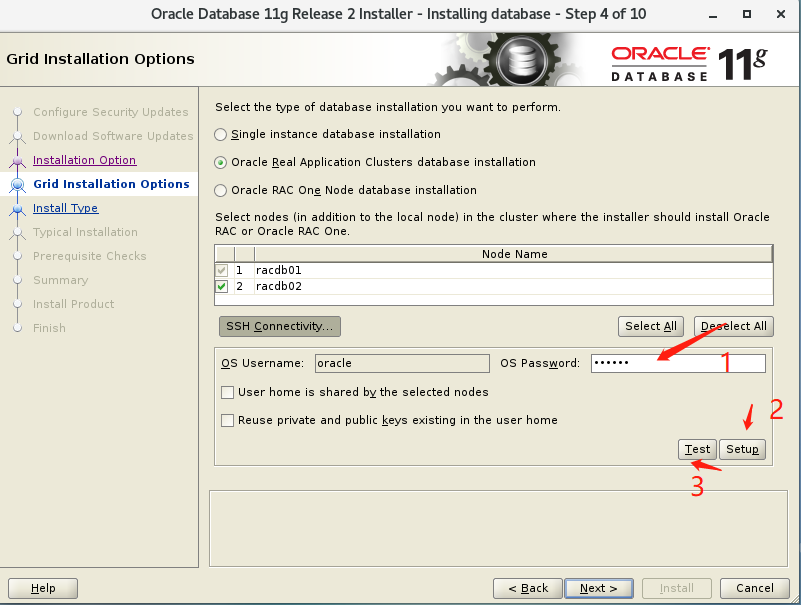Click the Help button
The height and width of the screenshot is (605, 801).
tap(43, 588)
